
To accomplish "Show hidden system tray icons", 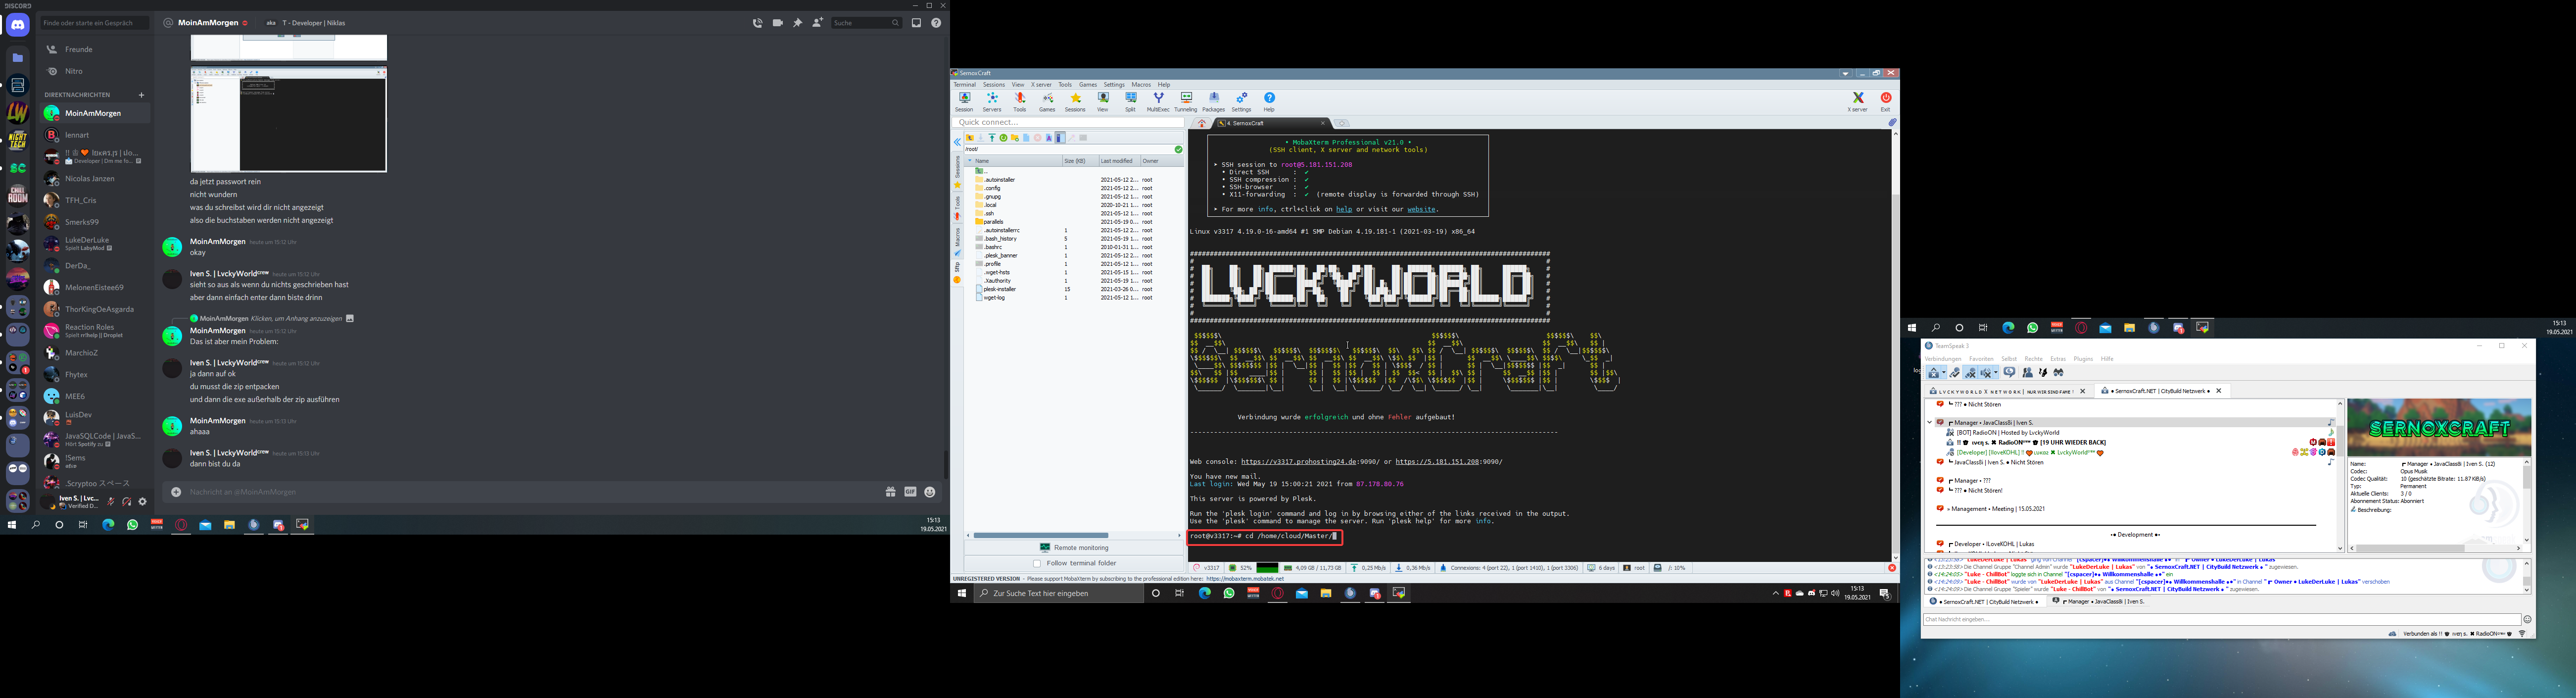I will (x=1775, y=594).
